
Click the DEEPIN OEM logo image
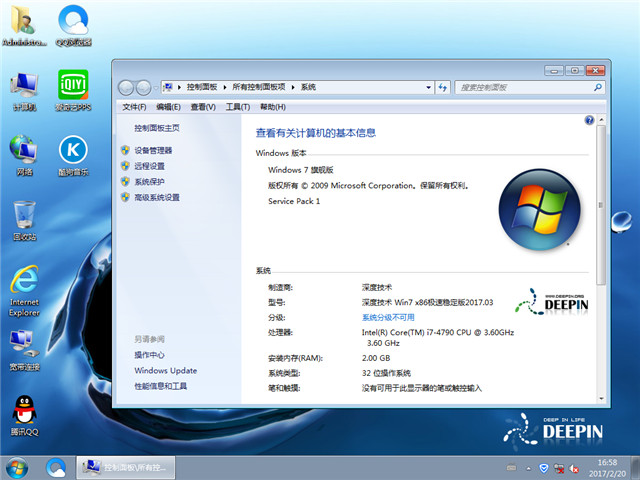(x=552, y=302)
